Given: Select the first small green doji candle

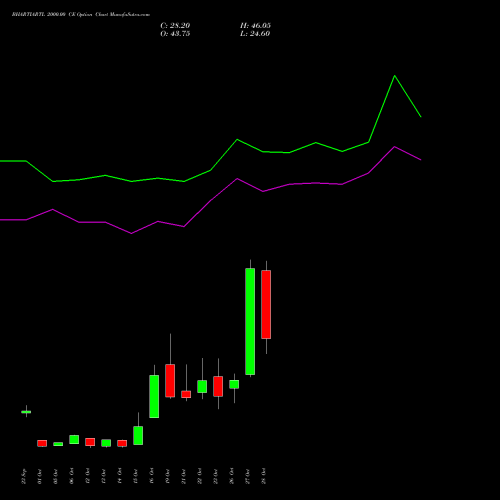Looking at the screenshot, I should [x=26, y=412].
